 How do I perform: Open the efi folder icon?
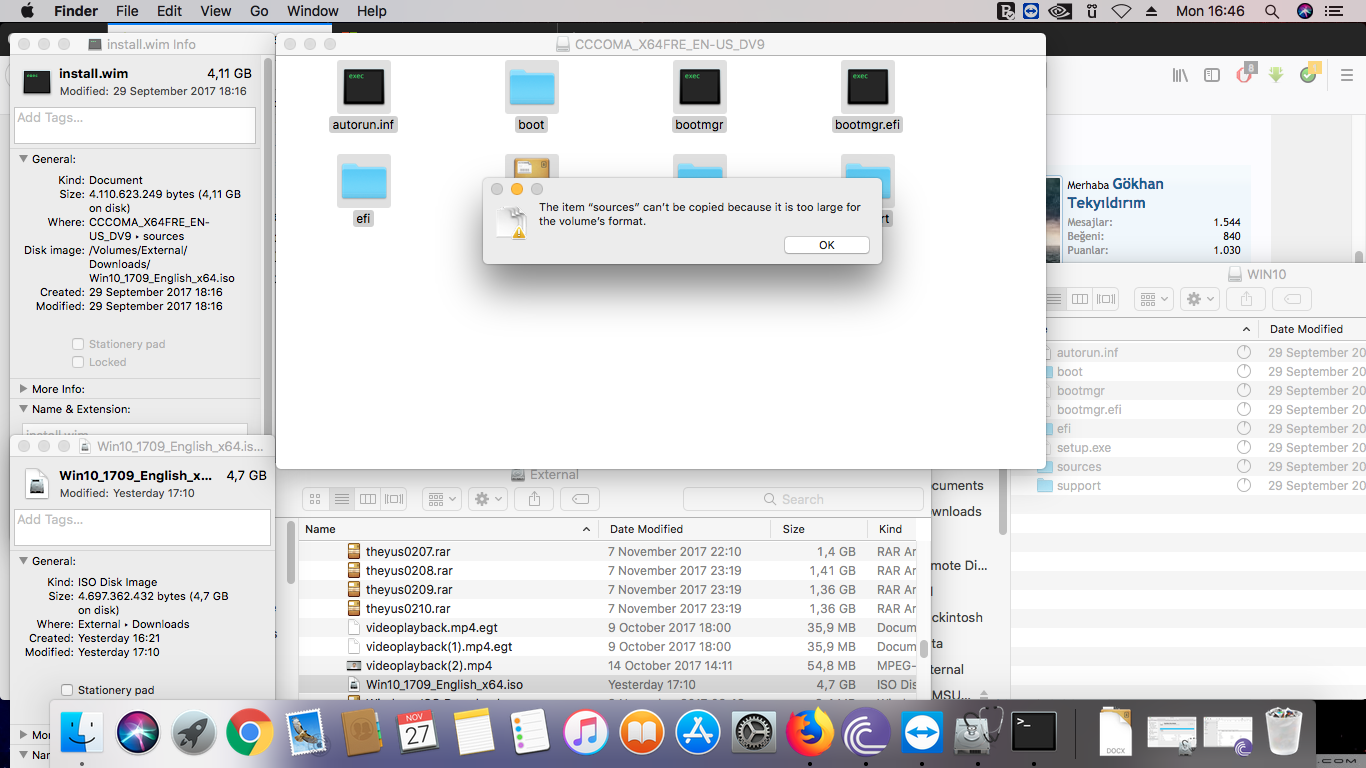(363, 182)
